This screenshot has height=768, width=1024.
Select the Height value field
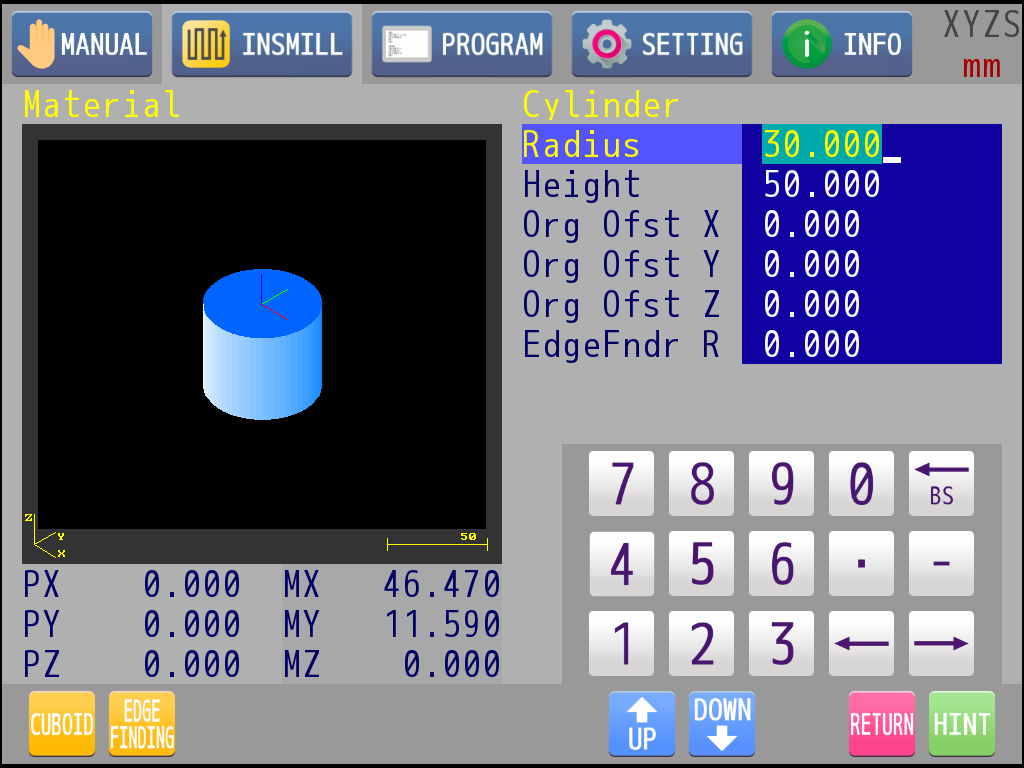coord(870,185)
